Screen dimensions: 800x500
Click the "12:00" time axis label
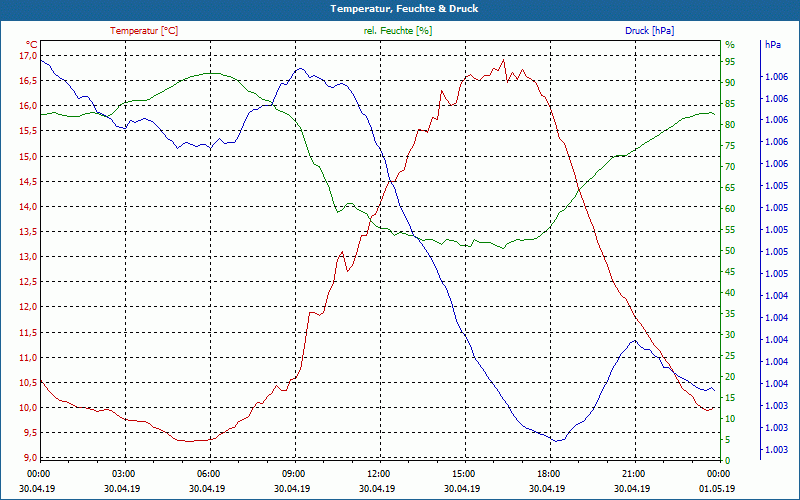click(379, 473)
